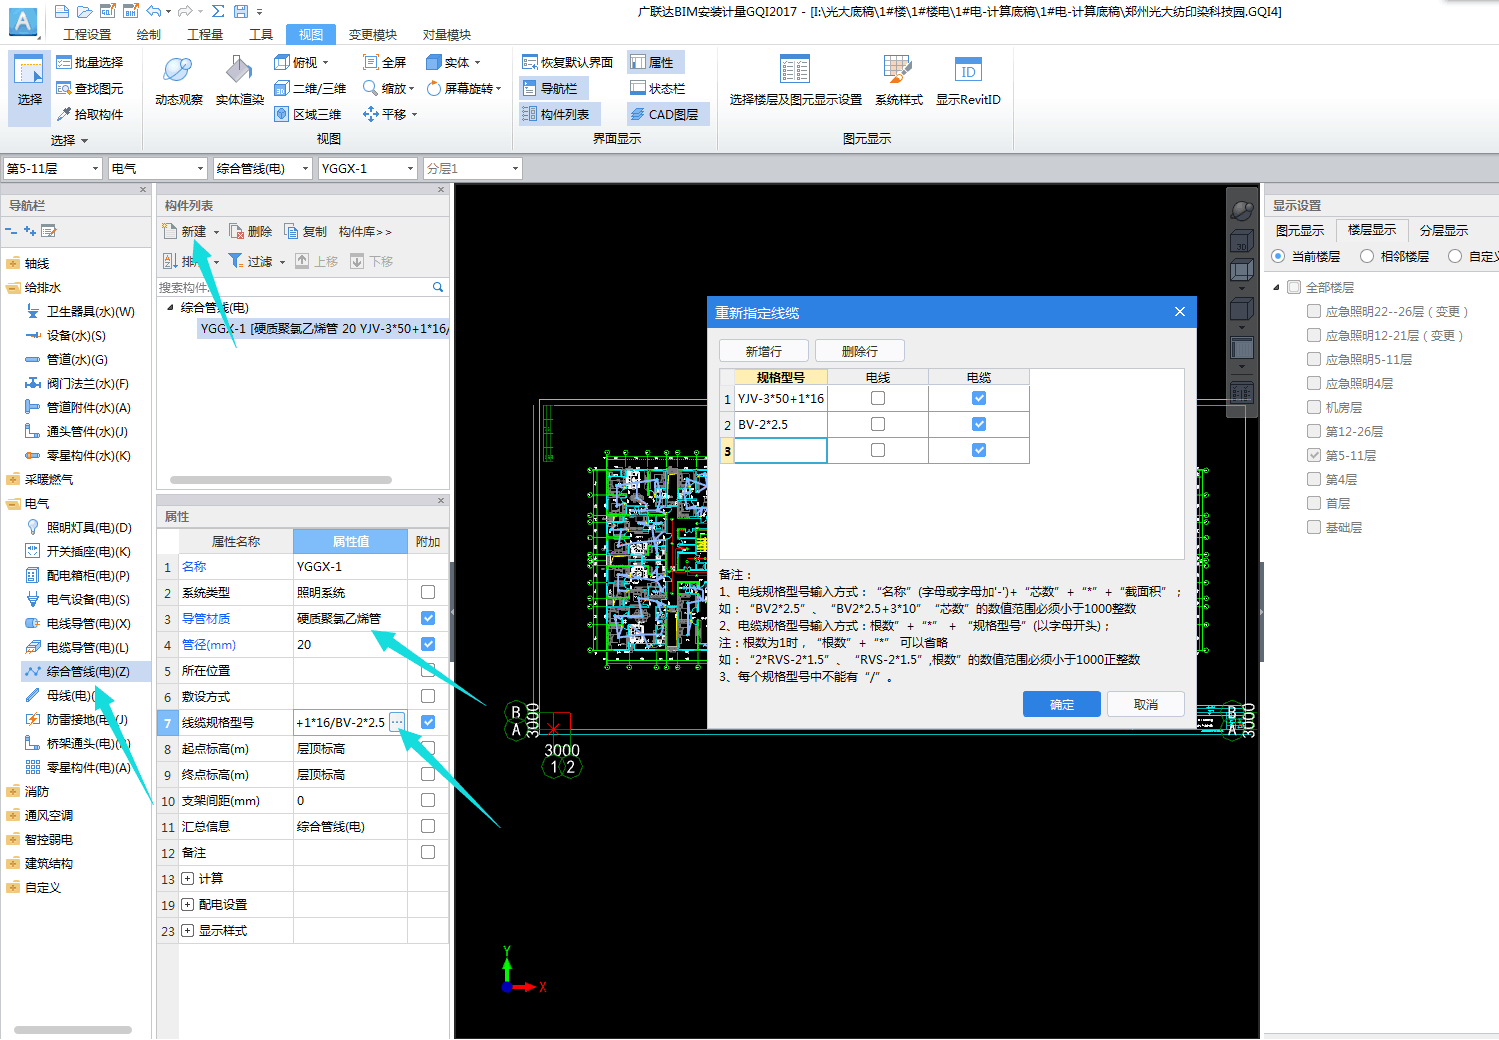The width and height of the screenshot is (1499, 1040).
Task: Click 删除 in component list toolbar
Action: point(251,231)
